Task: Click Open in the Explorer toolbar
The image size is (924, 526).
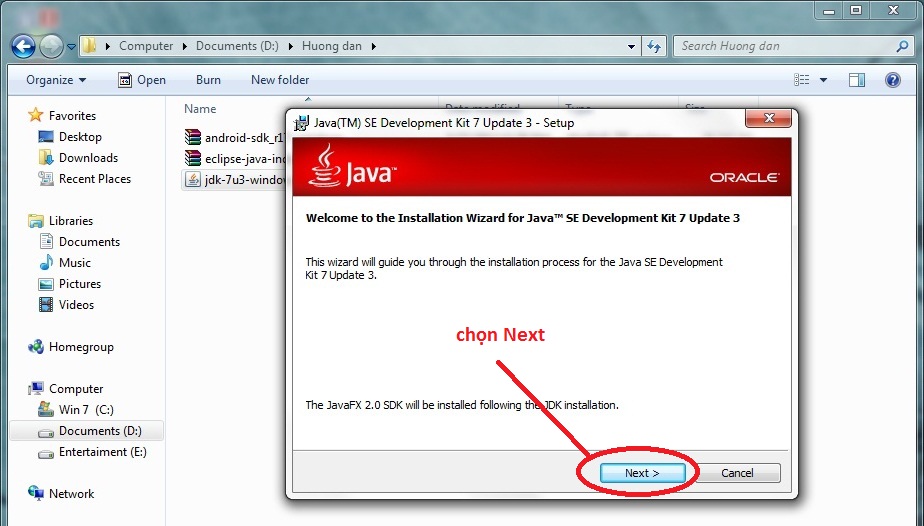Action: tap(142, 80)
